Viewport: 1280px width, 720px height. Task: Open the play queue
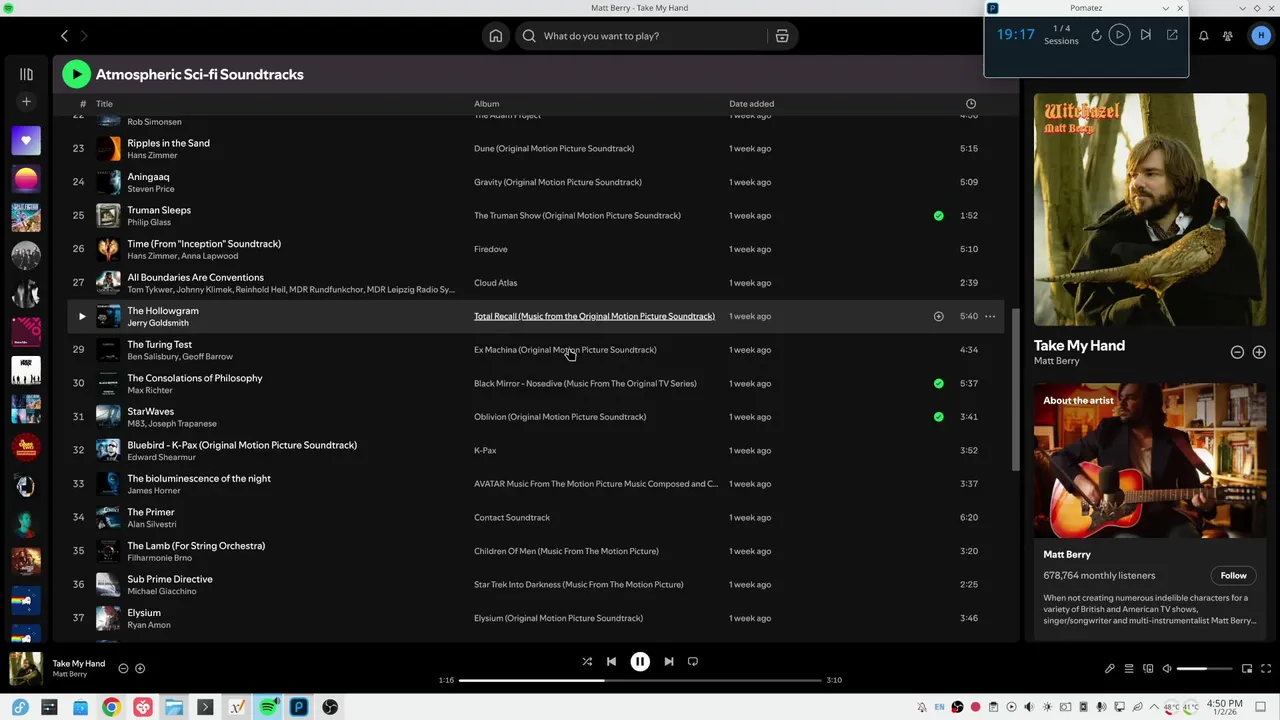click(1129, 668)
